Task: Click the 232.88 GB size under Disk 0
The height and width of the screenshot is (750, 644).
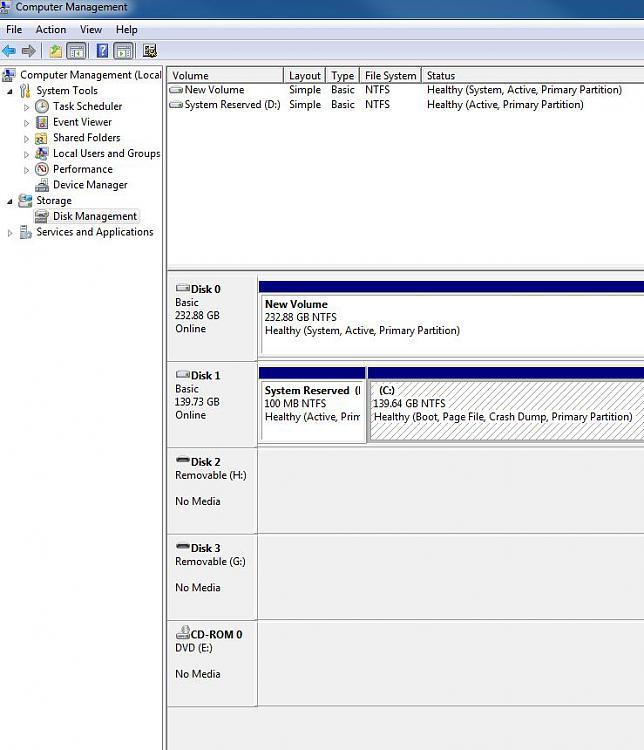Action: click(x=197, y=315)
